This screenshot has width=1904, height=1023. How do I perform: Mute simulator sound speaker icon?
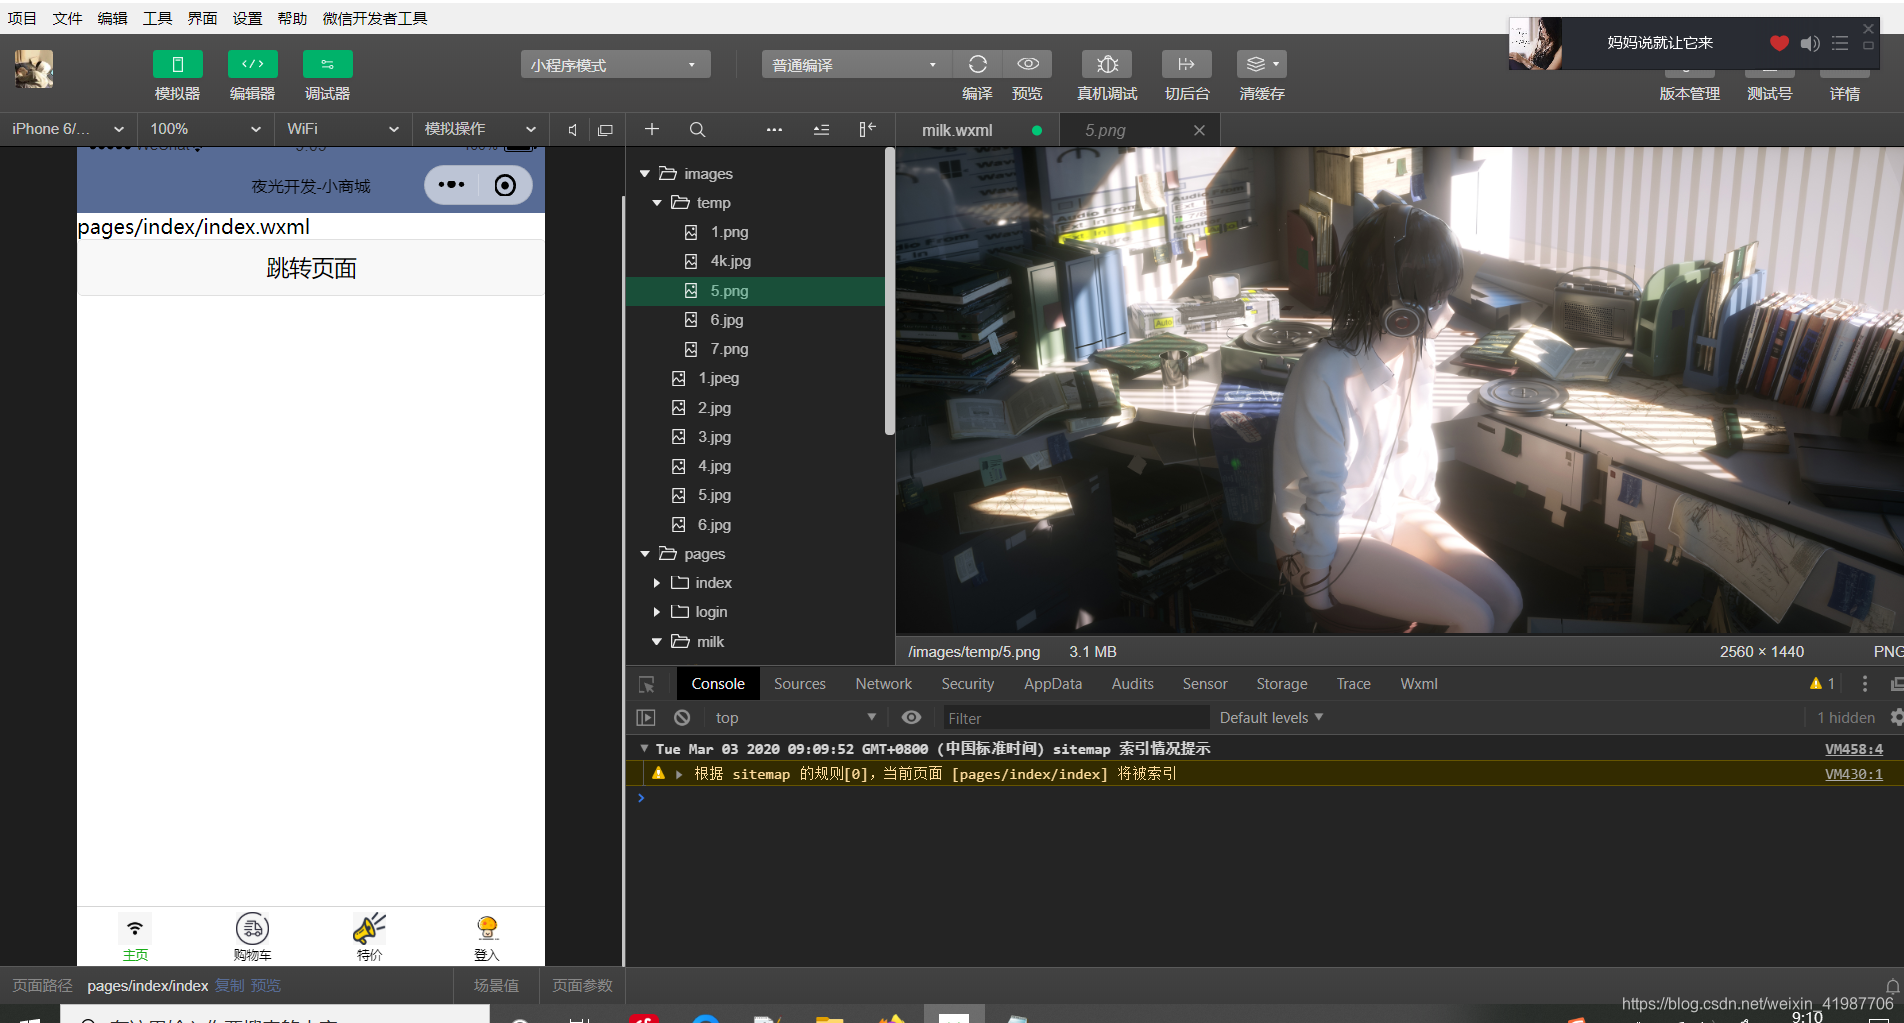click(573, 130)
